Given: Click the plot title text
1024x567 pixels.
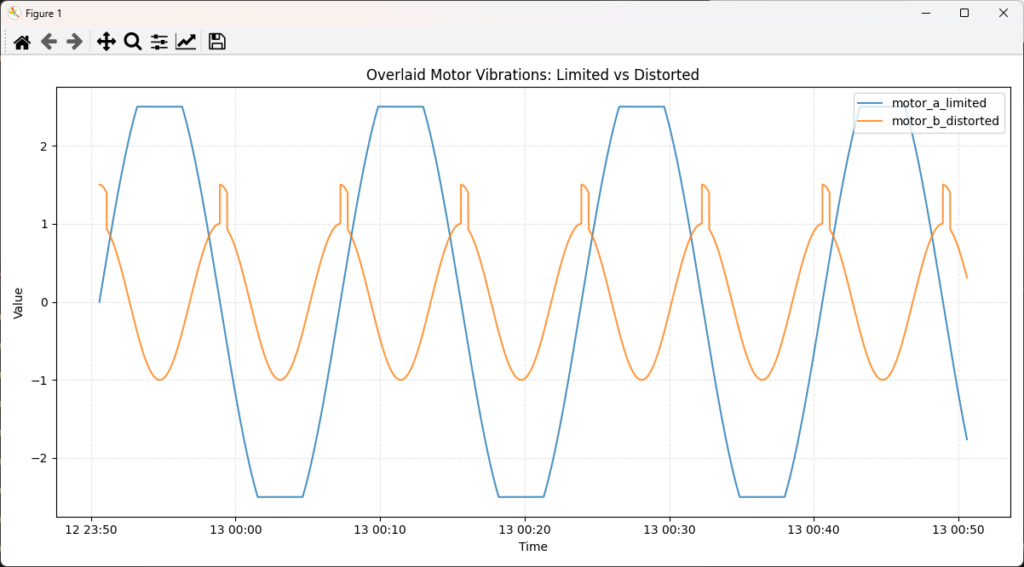Looking at the screenshot, I should point(532,75).
